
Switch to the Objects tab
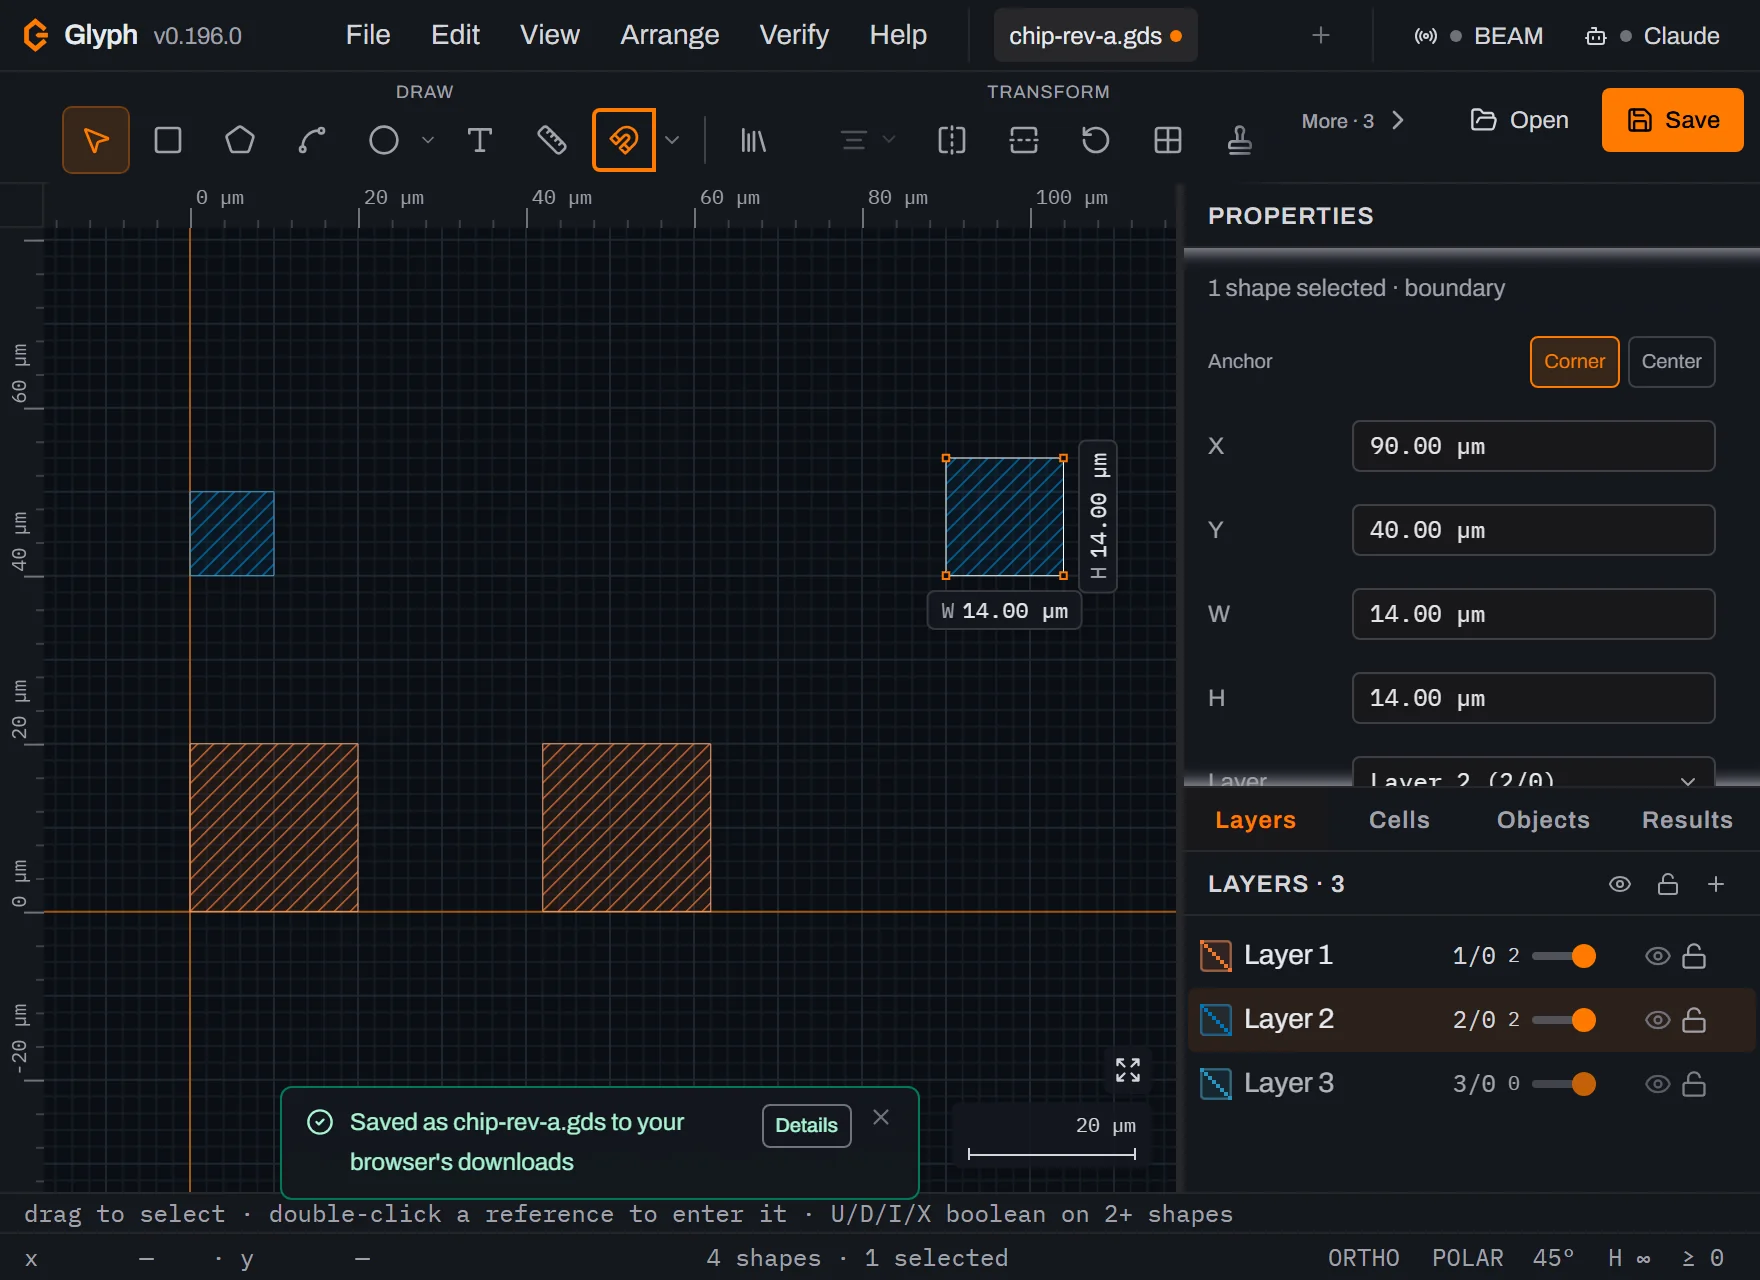point(1543,820)
